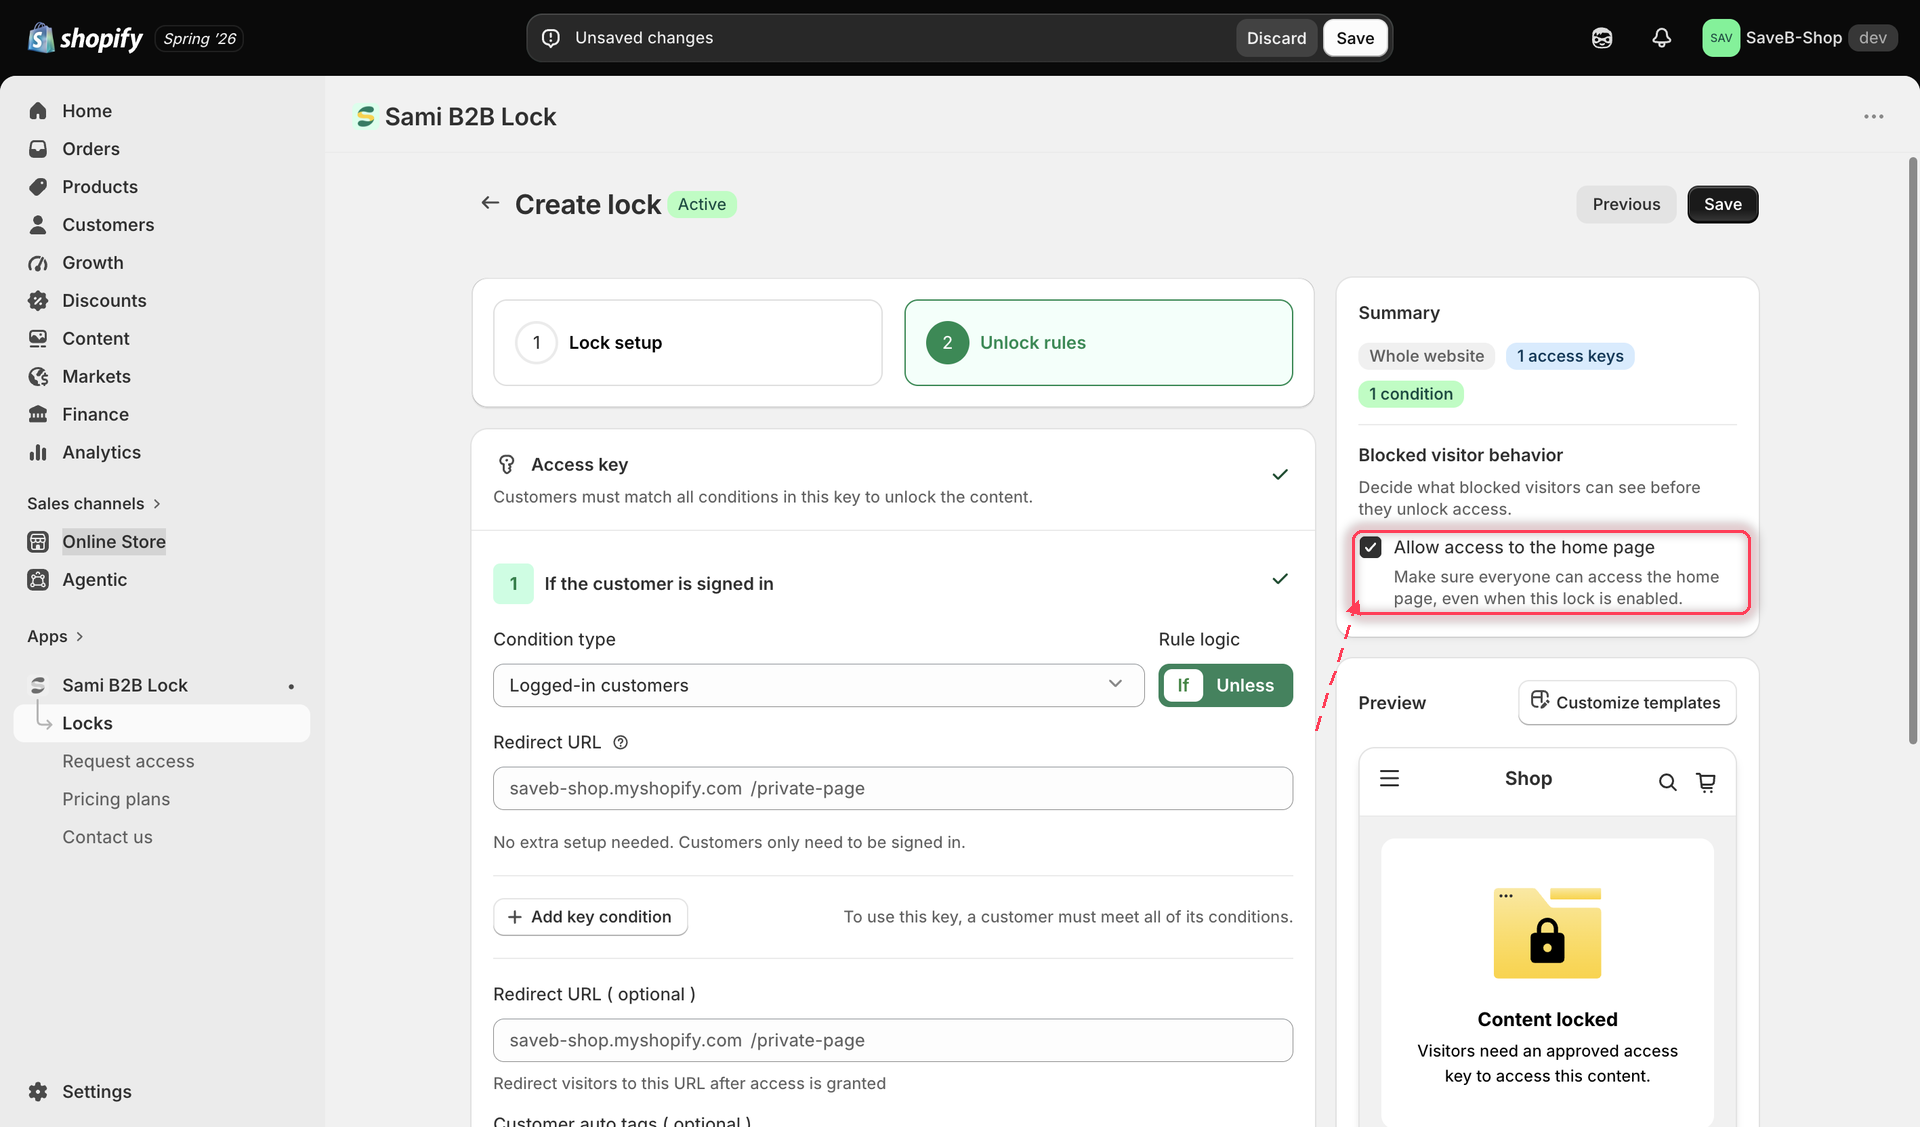Open the Request access page
This screenshot has width=1920, height=1127.
click(128, 761)
